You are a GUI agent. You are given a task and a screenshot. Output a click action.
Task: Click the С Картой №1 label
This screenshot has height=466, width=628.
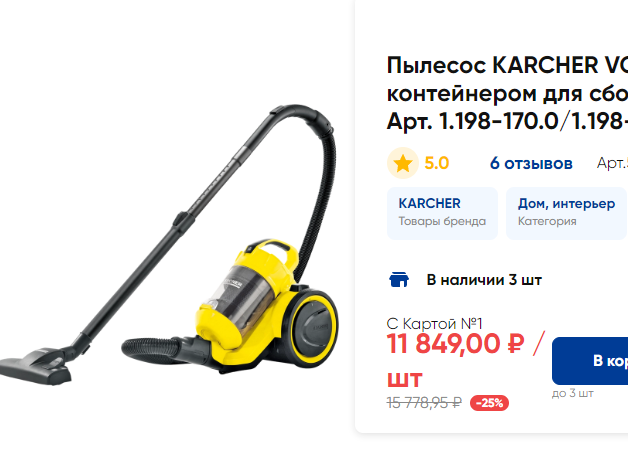pos(435,323)
